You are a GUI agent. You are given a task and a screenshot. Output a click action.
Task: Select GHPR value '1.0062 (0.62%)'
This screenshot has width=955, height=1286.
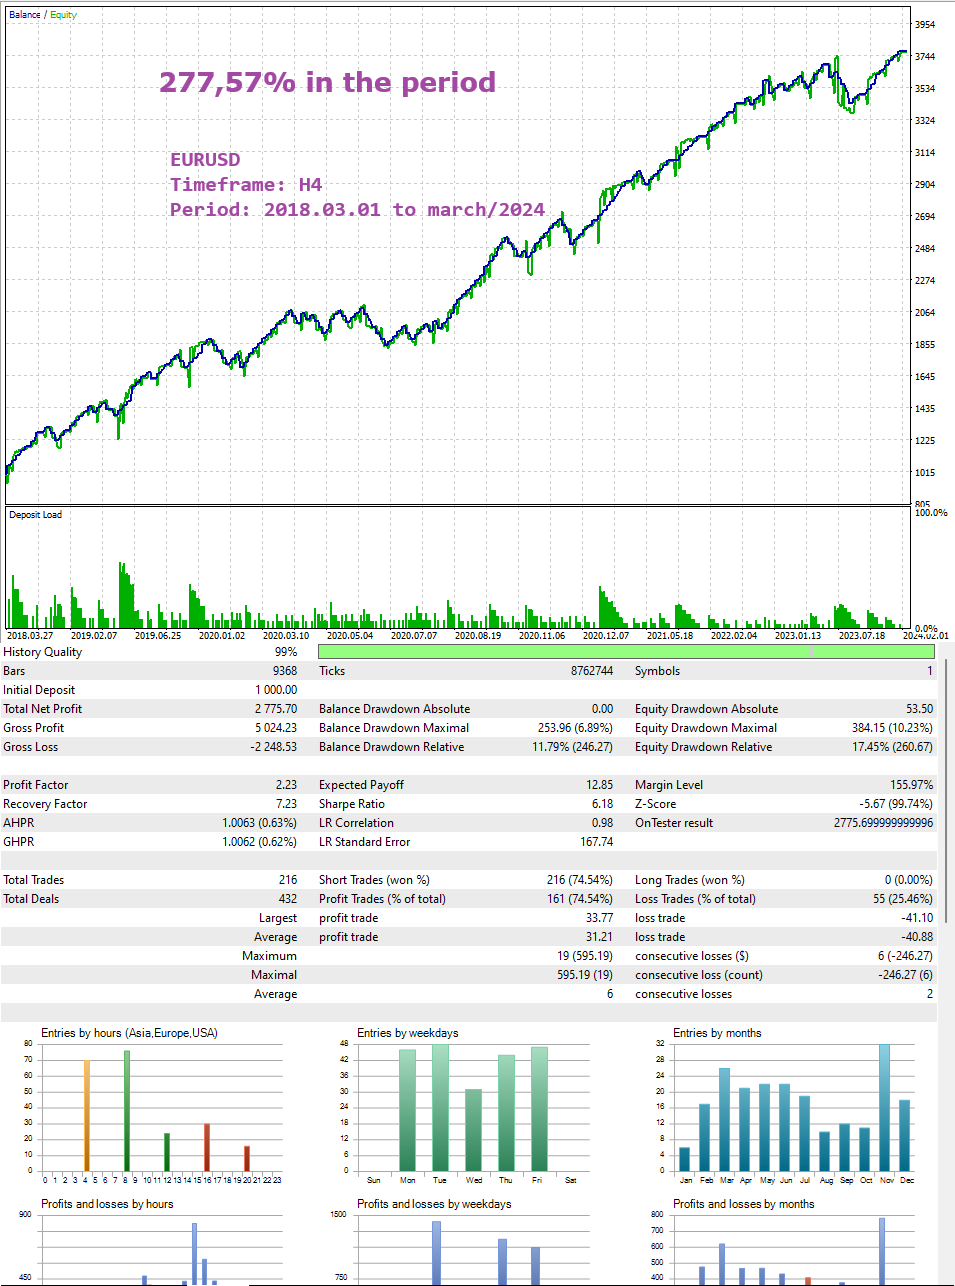click(260, 842)
